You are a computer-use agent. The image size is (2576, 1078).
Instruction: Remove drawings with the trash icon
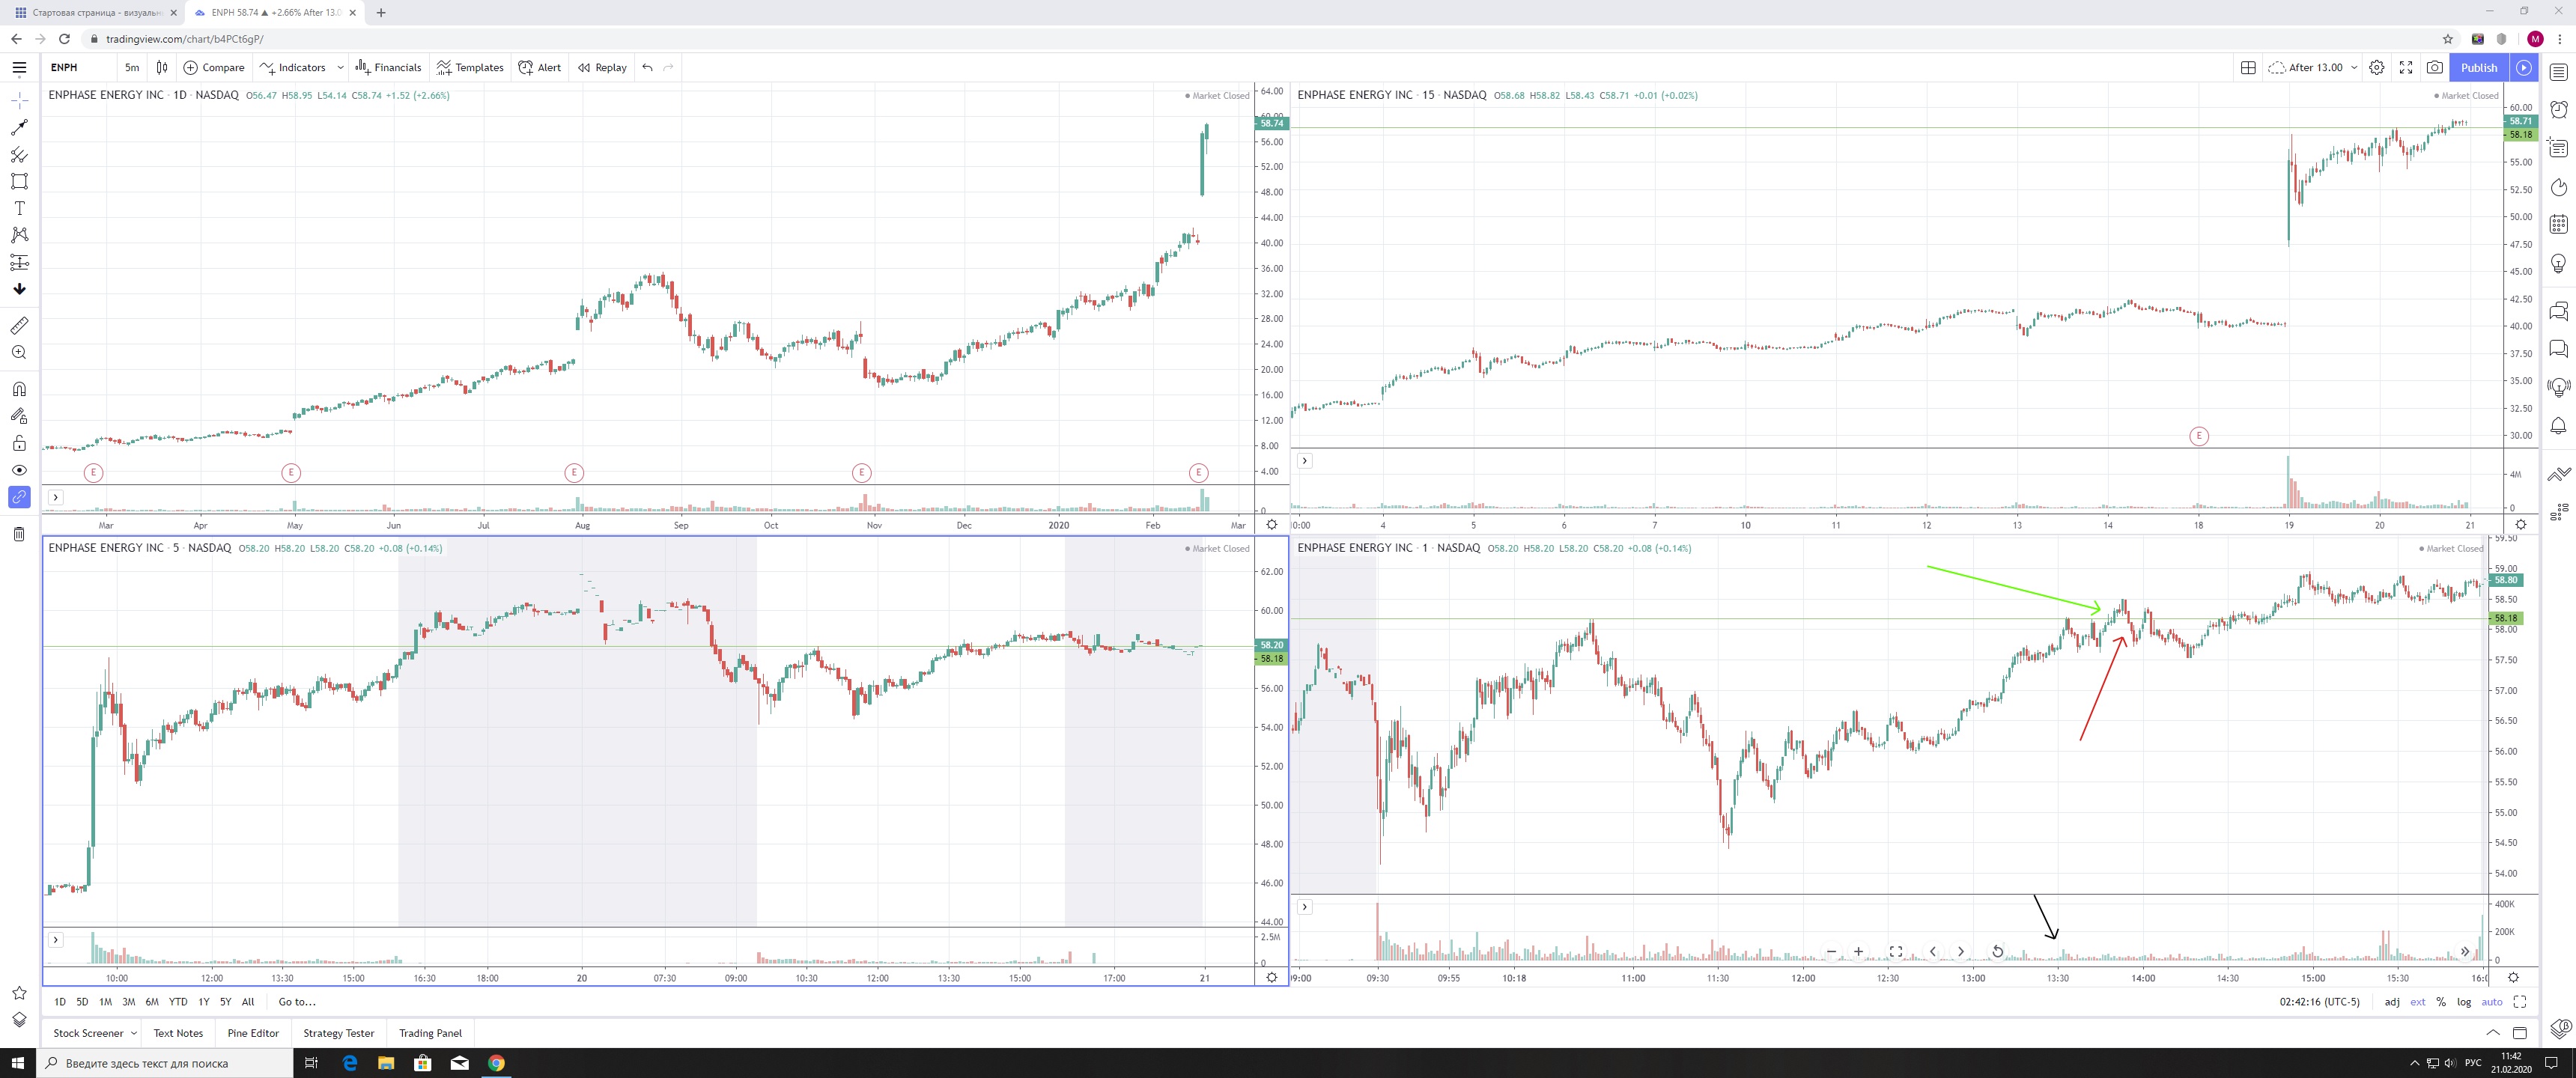pos(19,534)
